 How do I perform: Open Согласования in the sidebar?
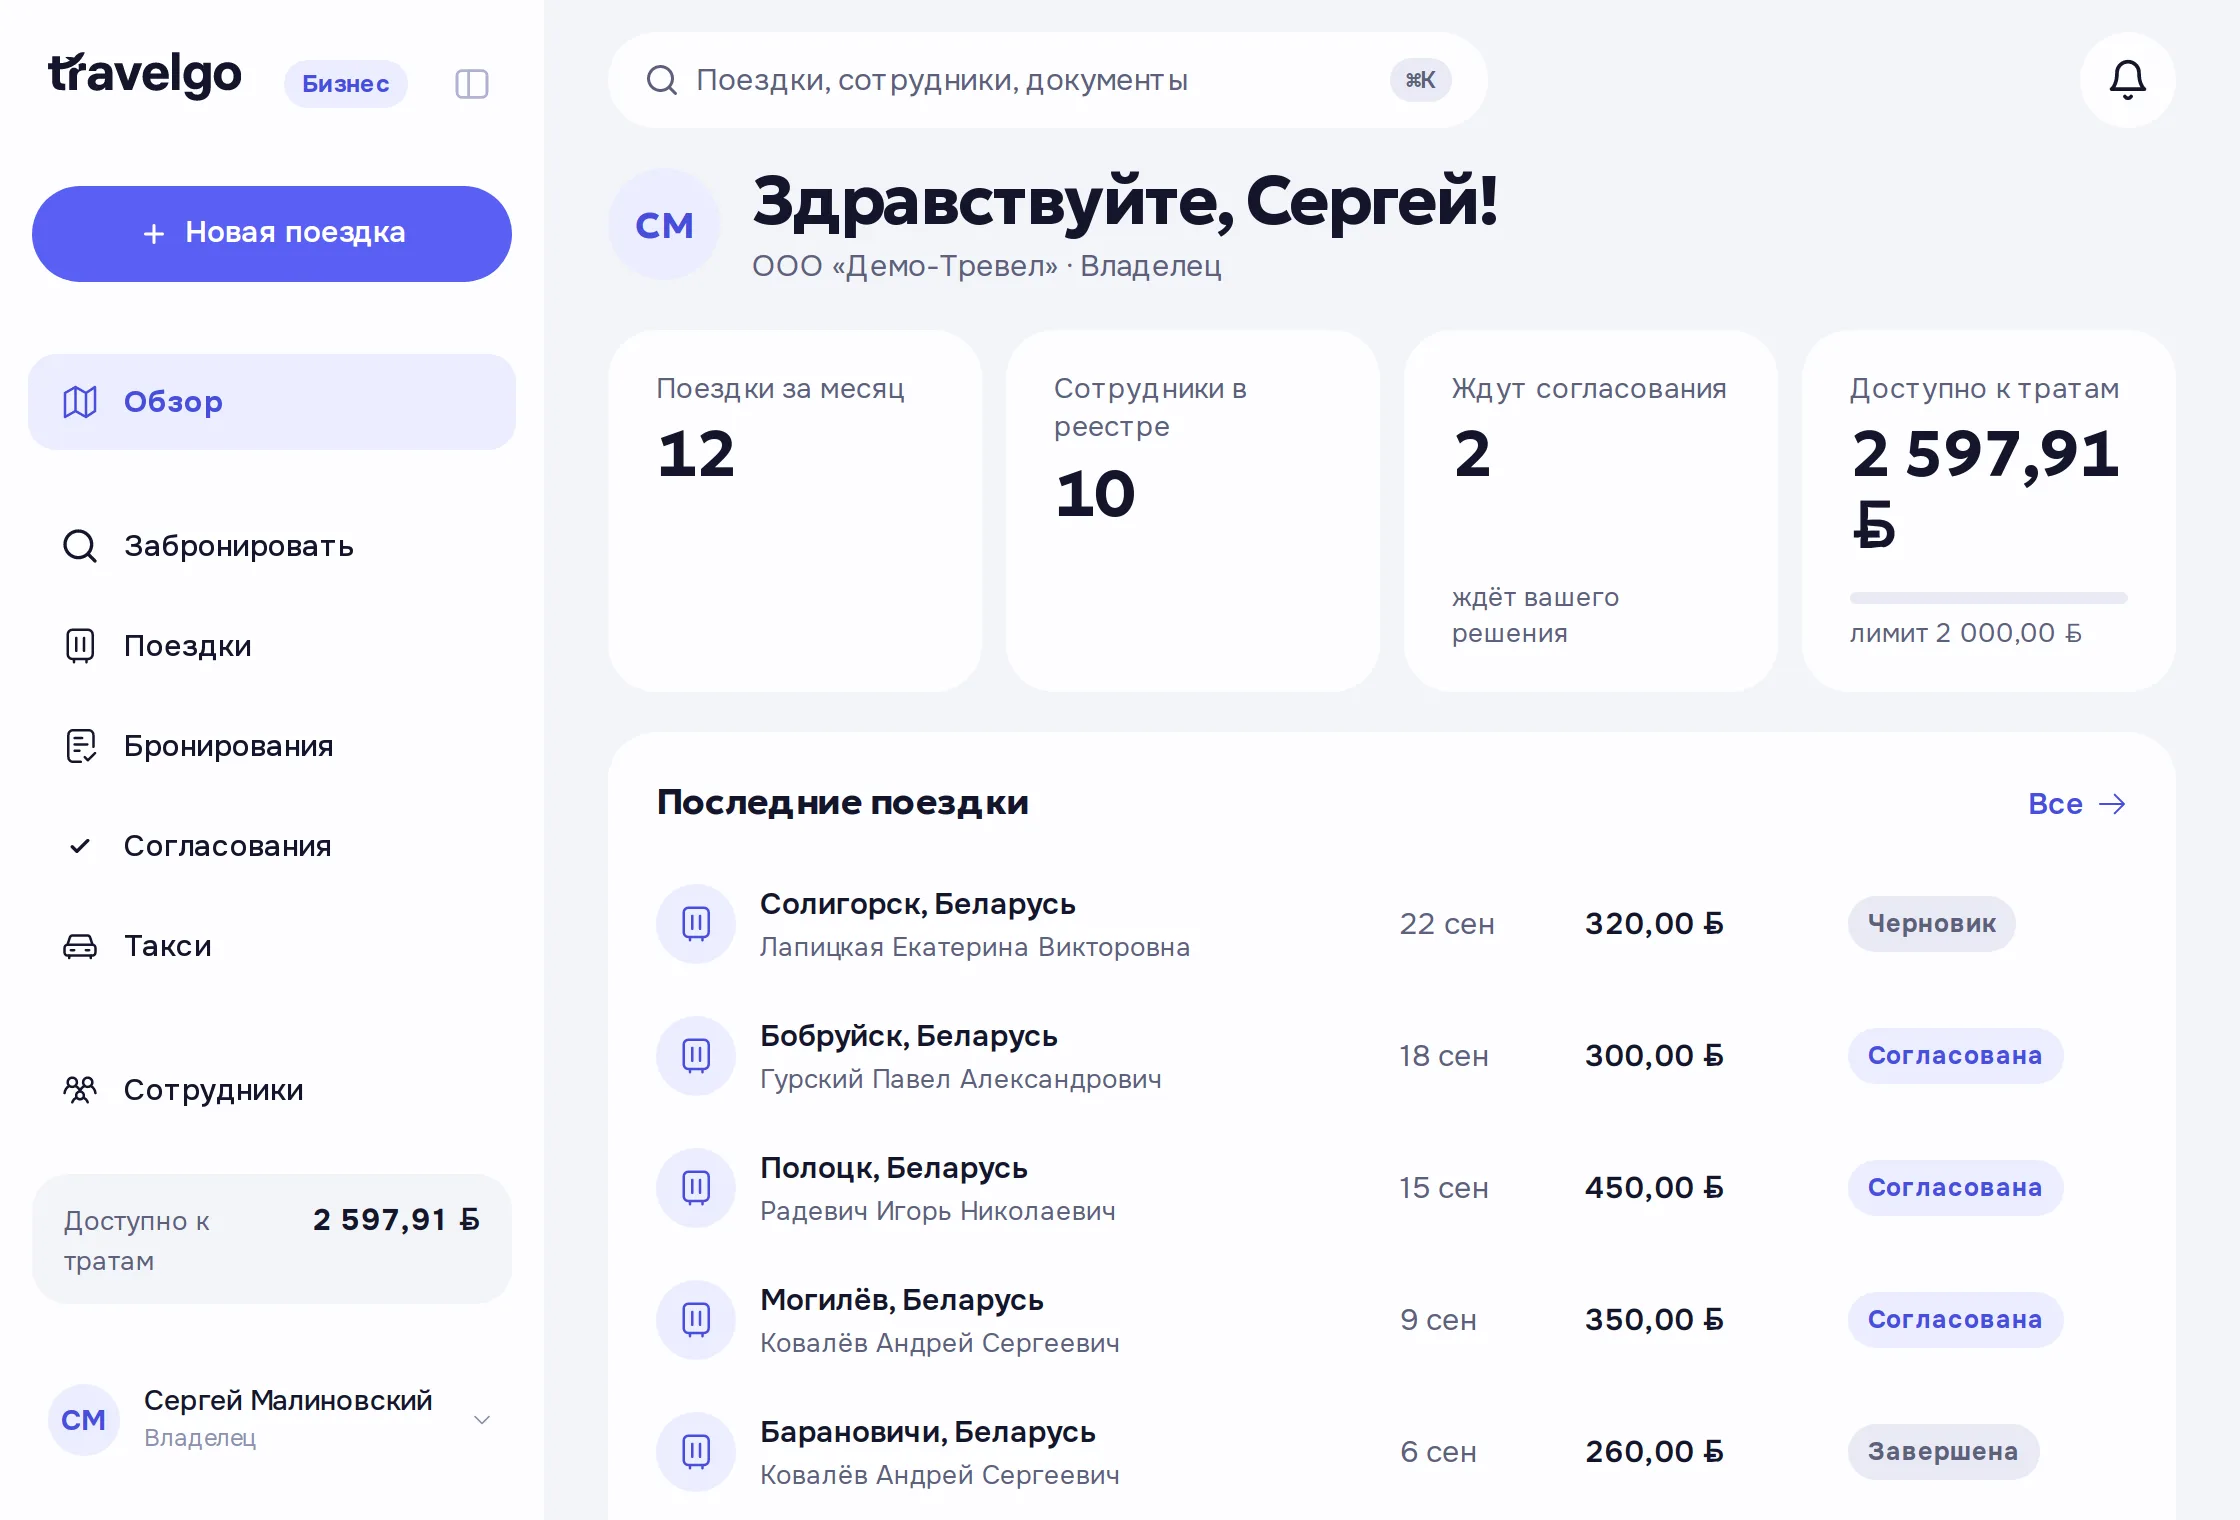[x=272, y=846]
